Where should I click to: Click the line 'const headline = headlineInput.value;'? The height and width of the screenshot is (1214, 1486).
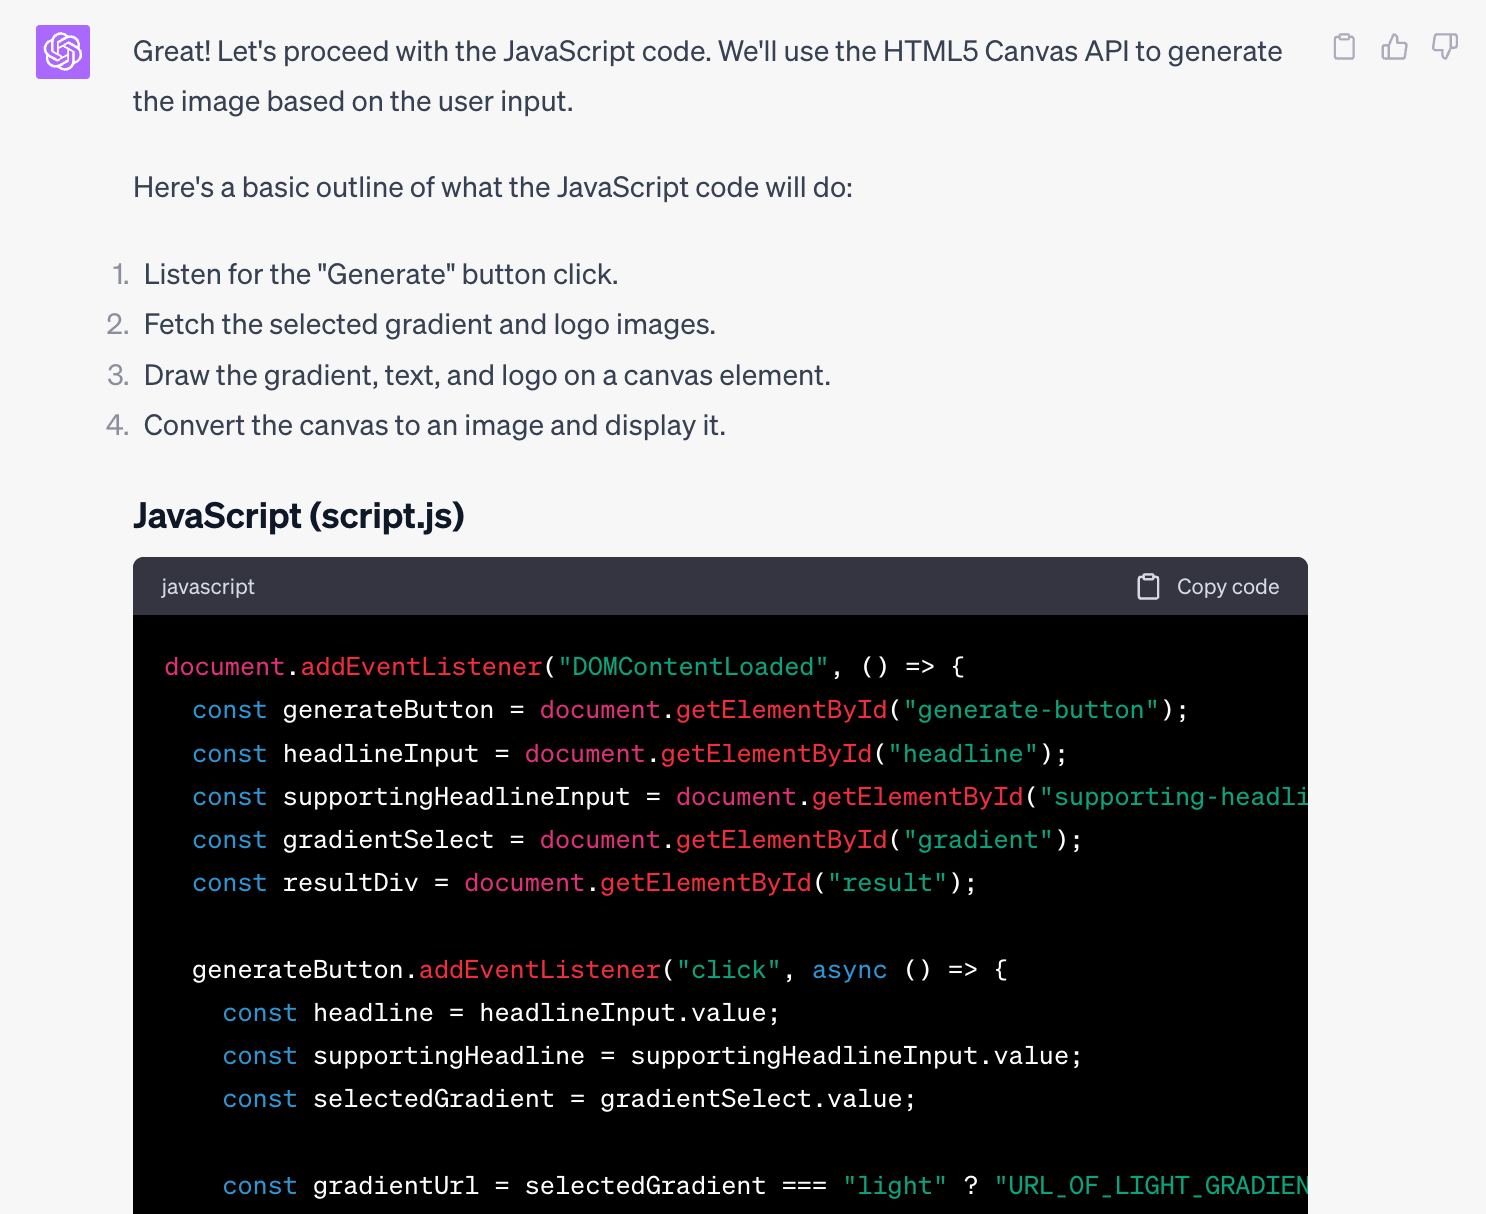tap(501, 1013)
